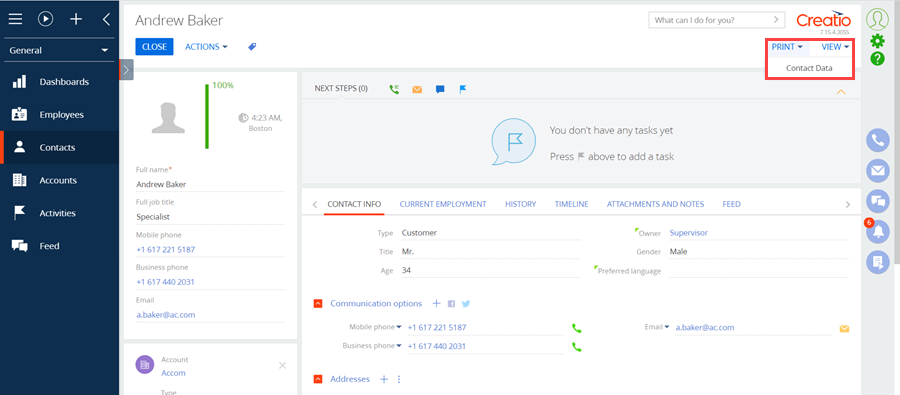Open the user profile avatar icon
900x395 pixels.
(877, 19)
